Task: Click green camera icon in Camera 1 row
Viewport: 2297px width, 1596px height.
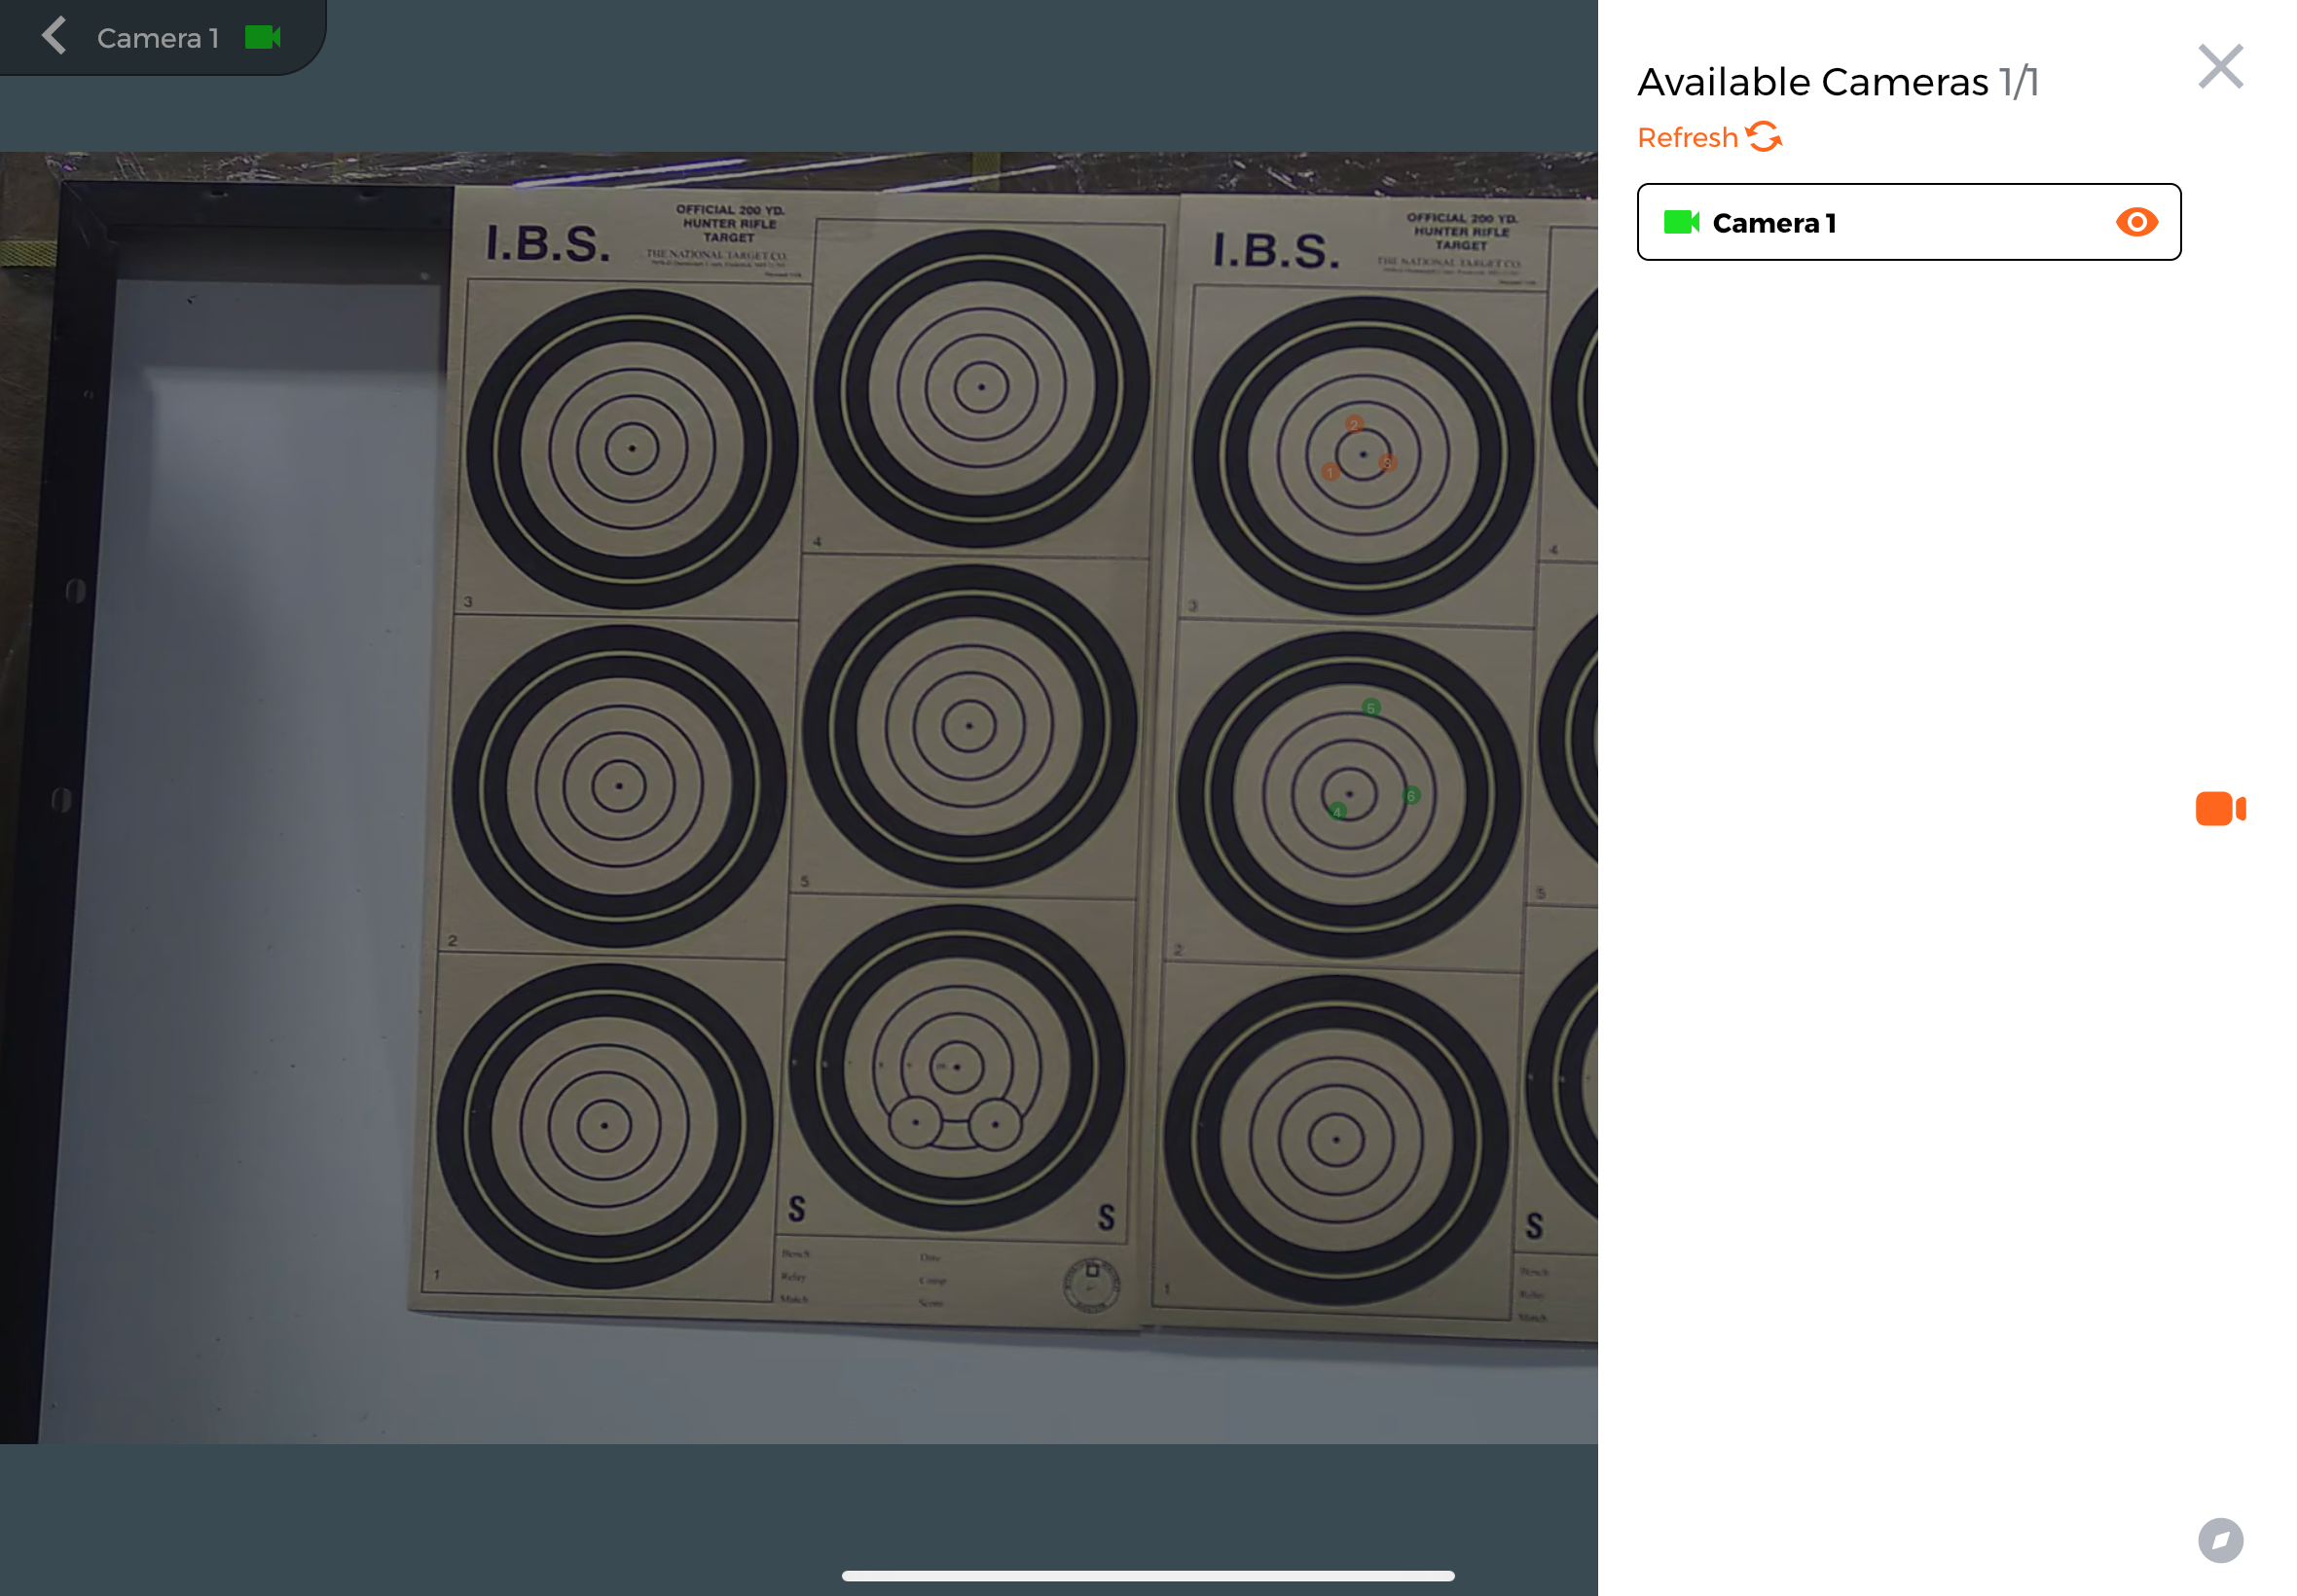Action: click(1680, 222)
